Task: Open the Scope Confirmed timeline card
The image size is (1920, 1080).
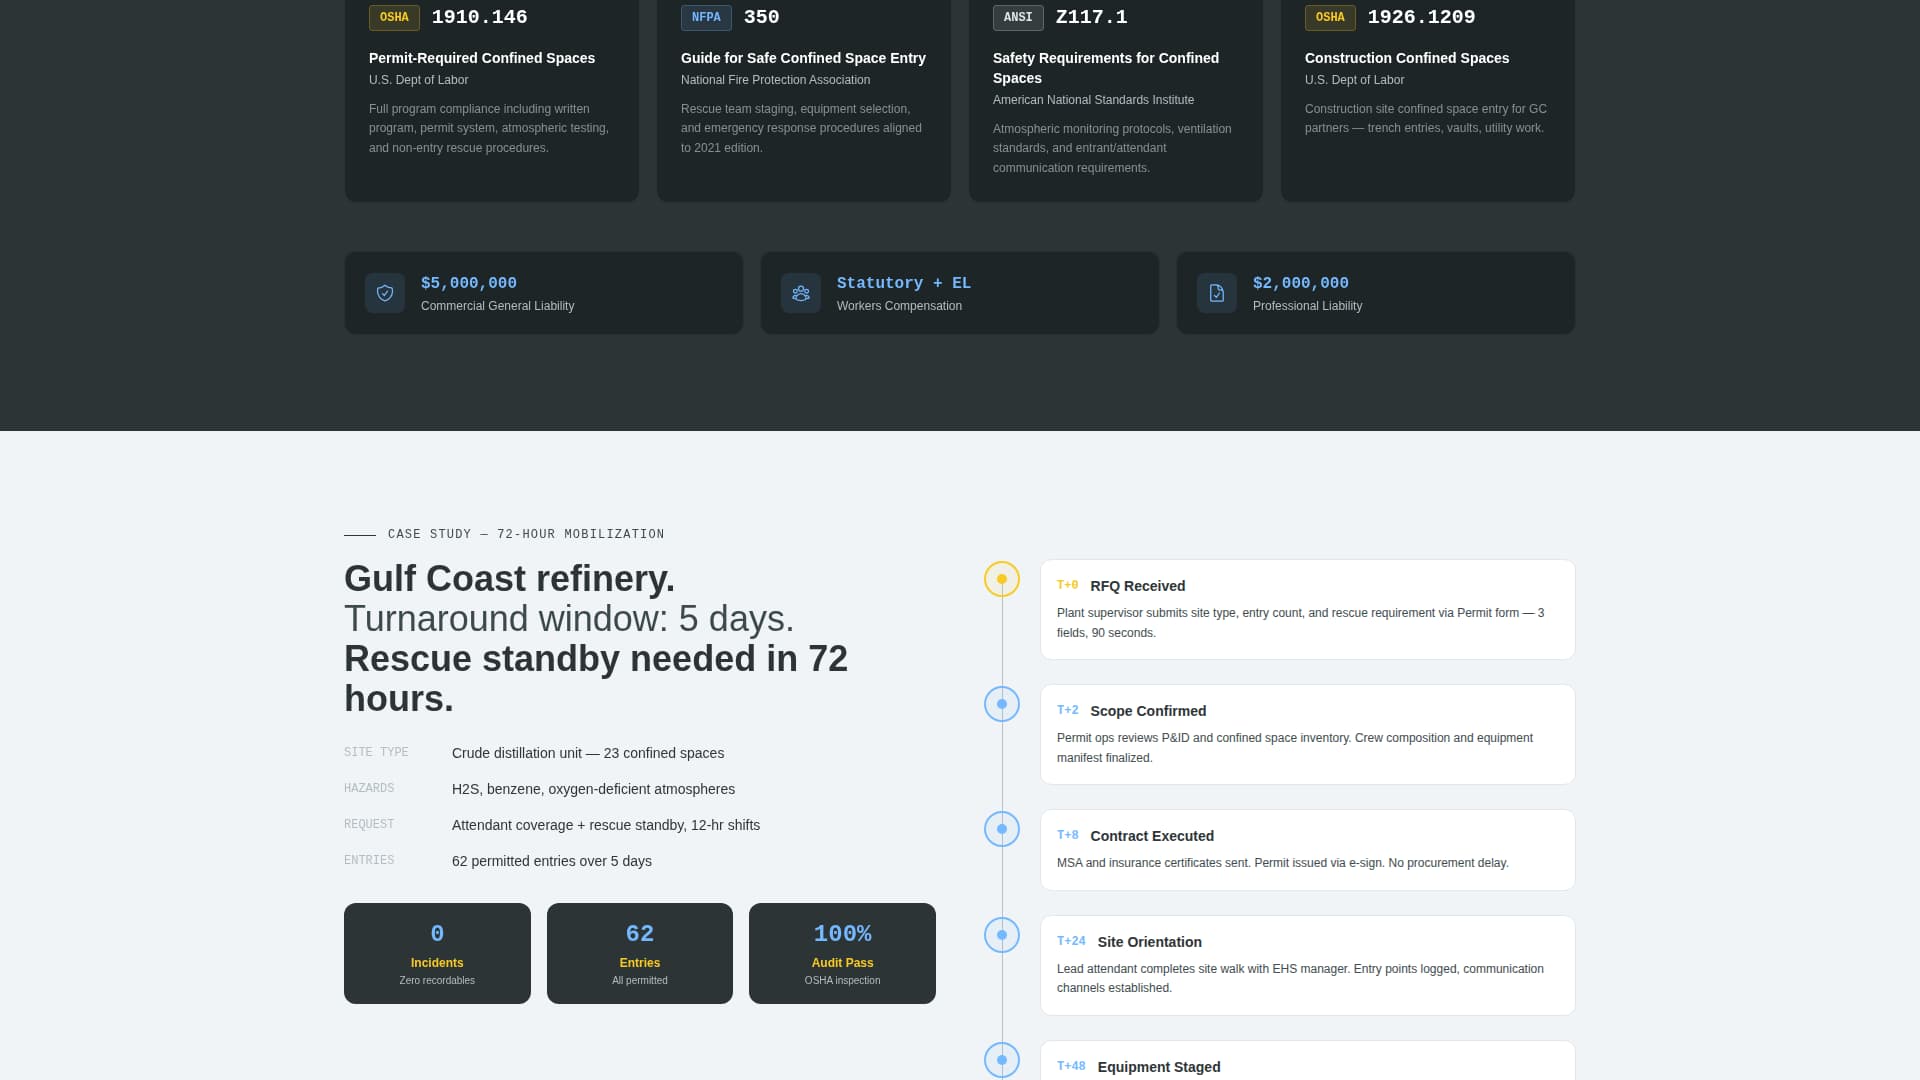Action: 1308,734
